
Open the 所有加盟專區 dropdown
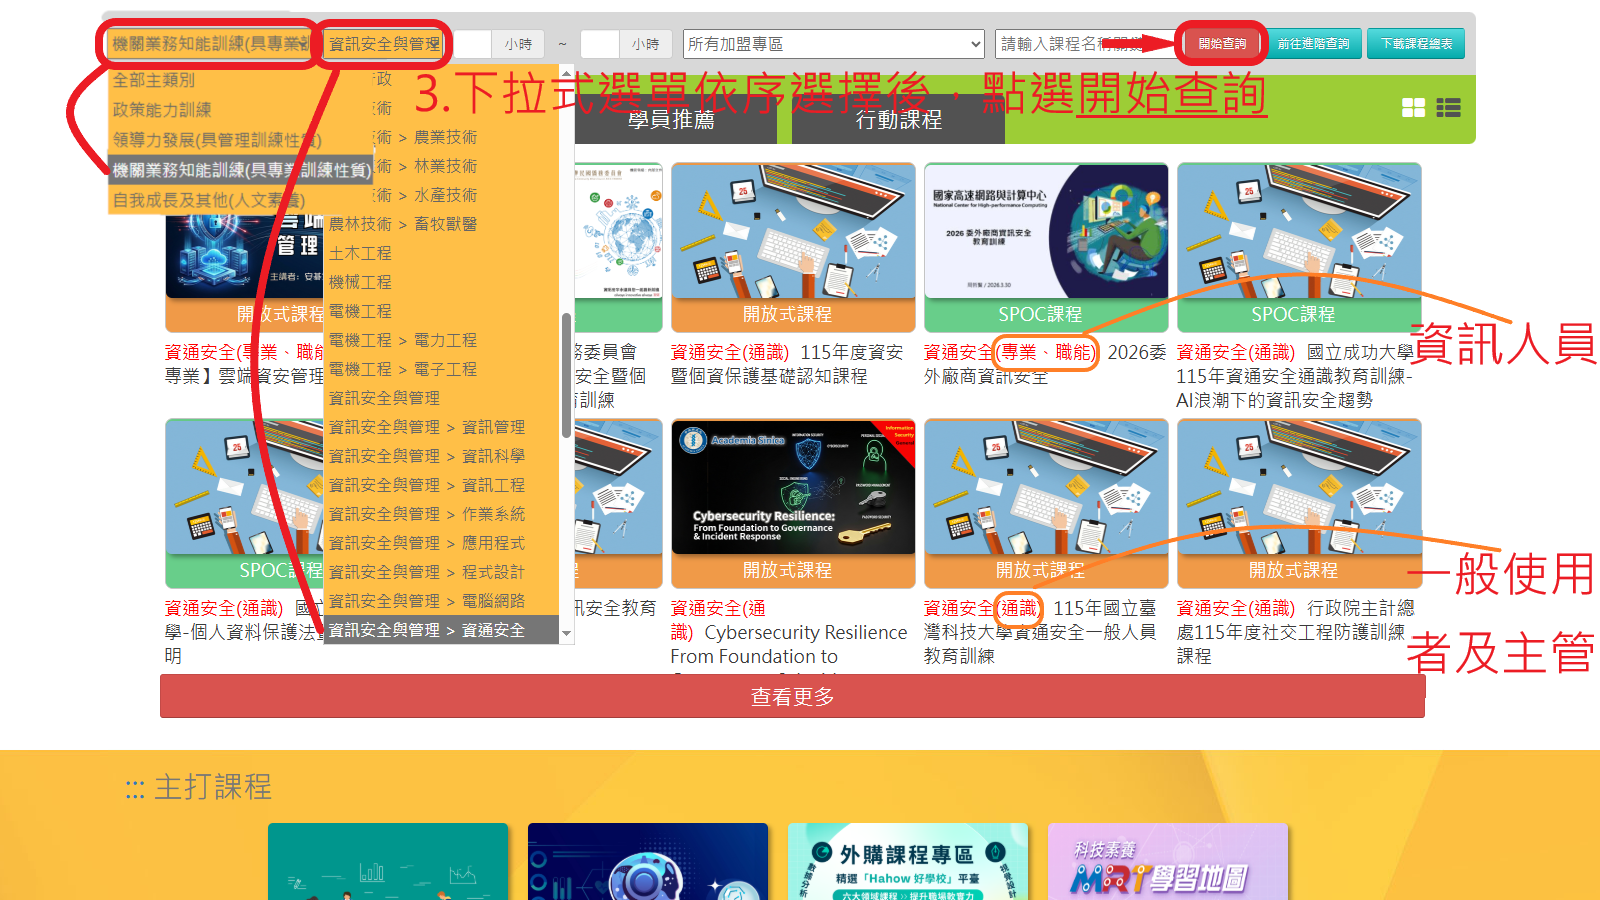[x=835, y=44]
